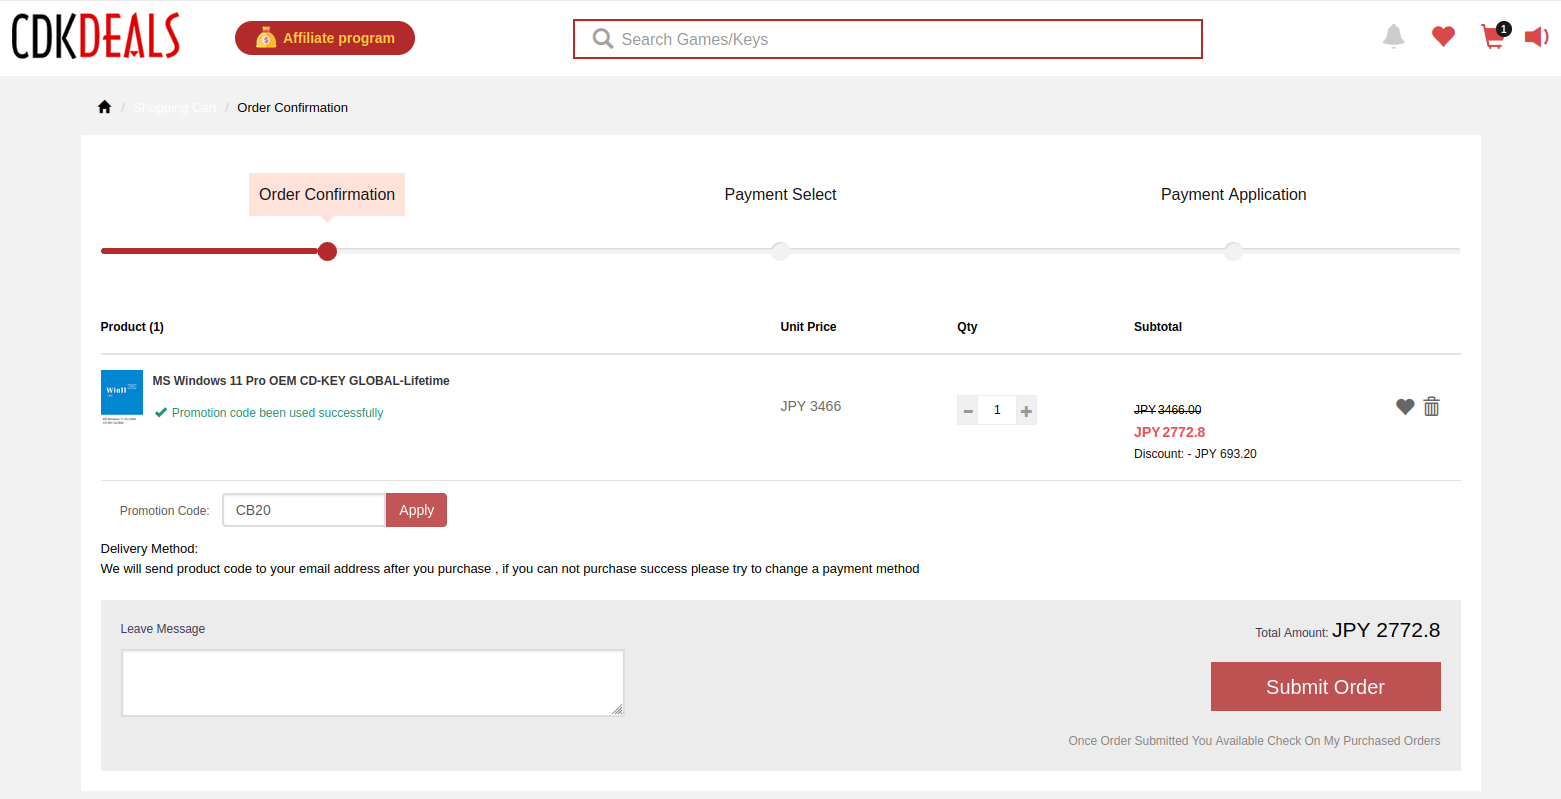Select the Payment Select step label

pos(780,194)
